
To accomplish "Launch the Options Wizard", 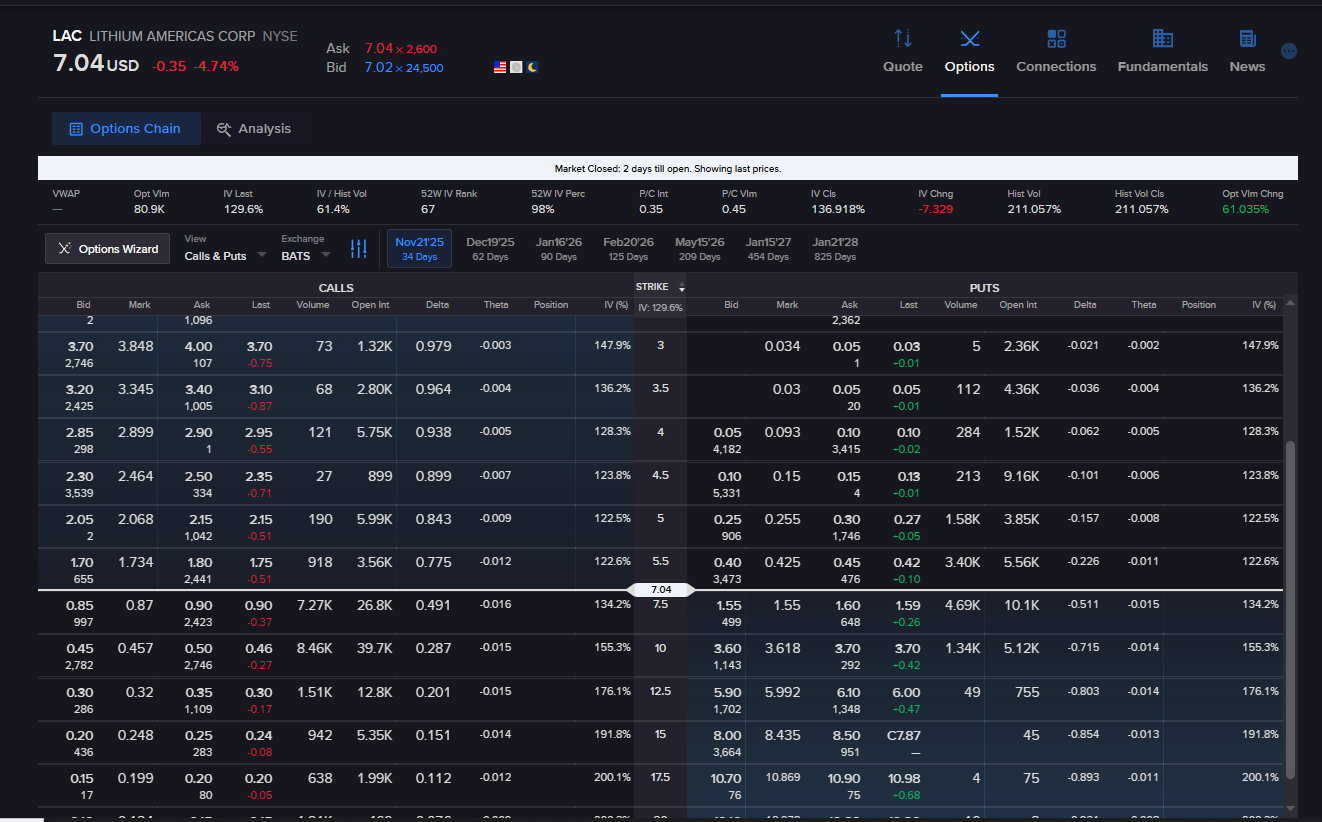I will (x=108, y=249).
